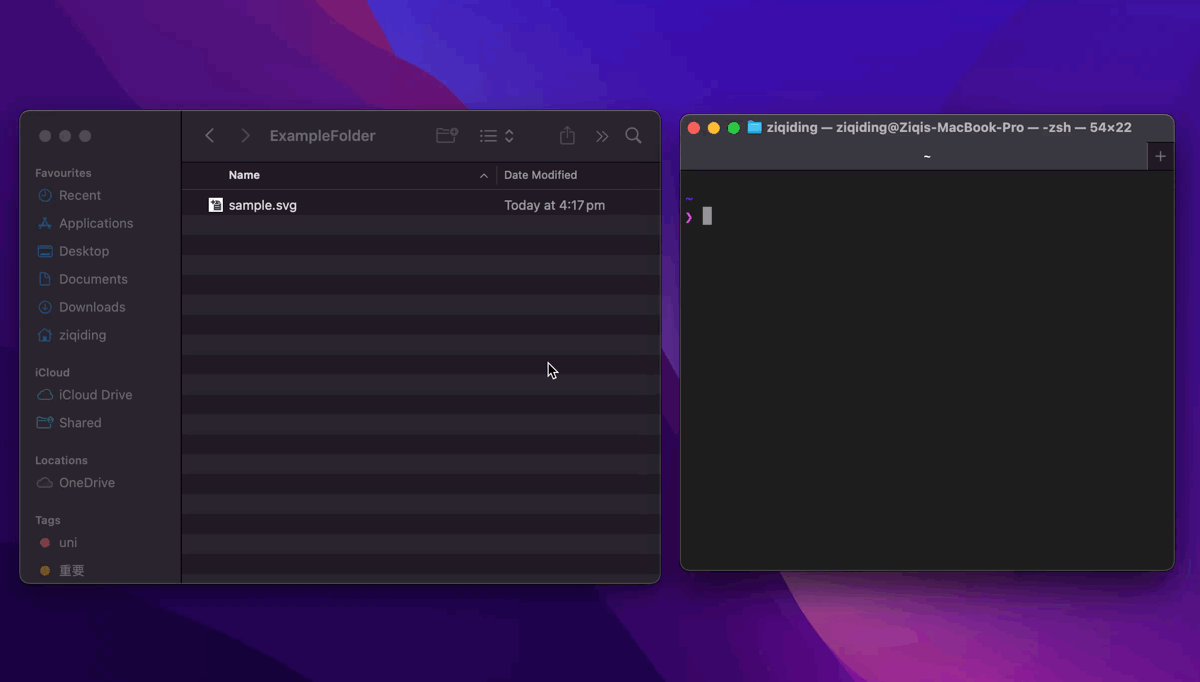Screen dimensions: 1200x682
Task: Expand the toolbar overflow chevrons
Action: click(x=602, y=136)
